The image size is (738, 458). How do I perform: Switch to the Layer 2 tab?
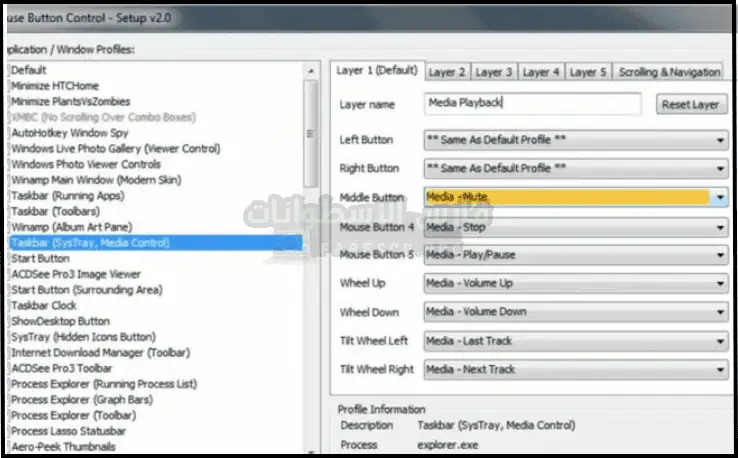[447, 72]
